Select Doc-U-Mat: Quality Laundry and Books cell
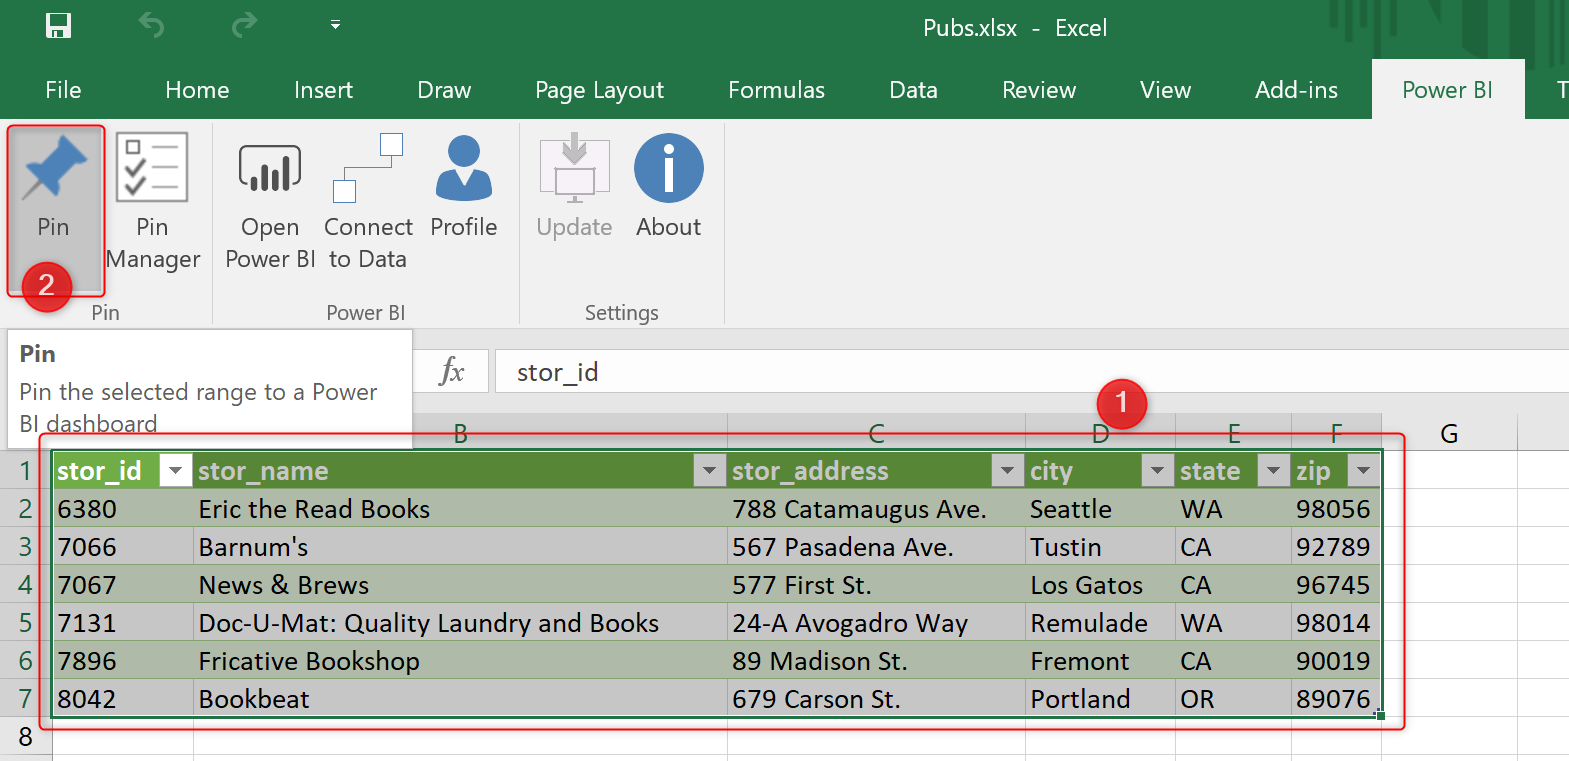The height and width of the screenshot is (761, 1569). 460,622
